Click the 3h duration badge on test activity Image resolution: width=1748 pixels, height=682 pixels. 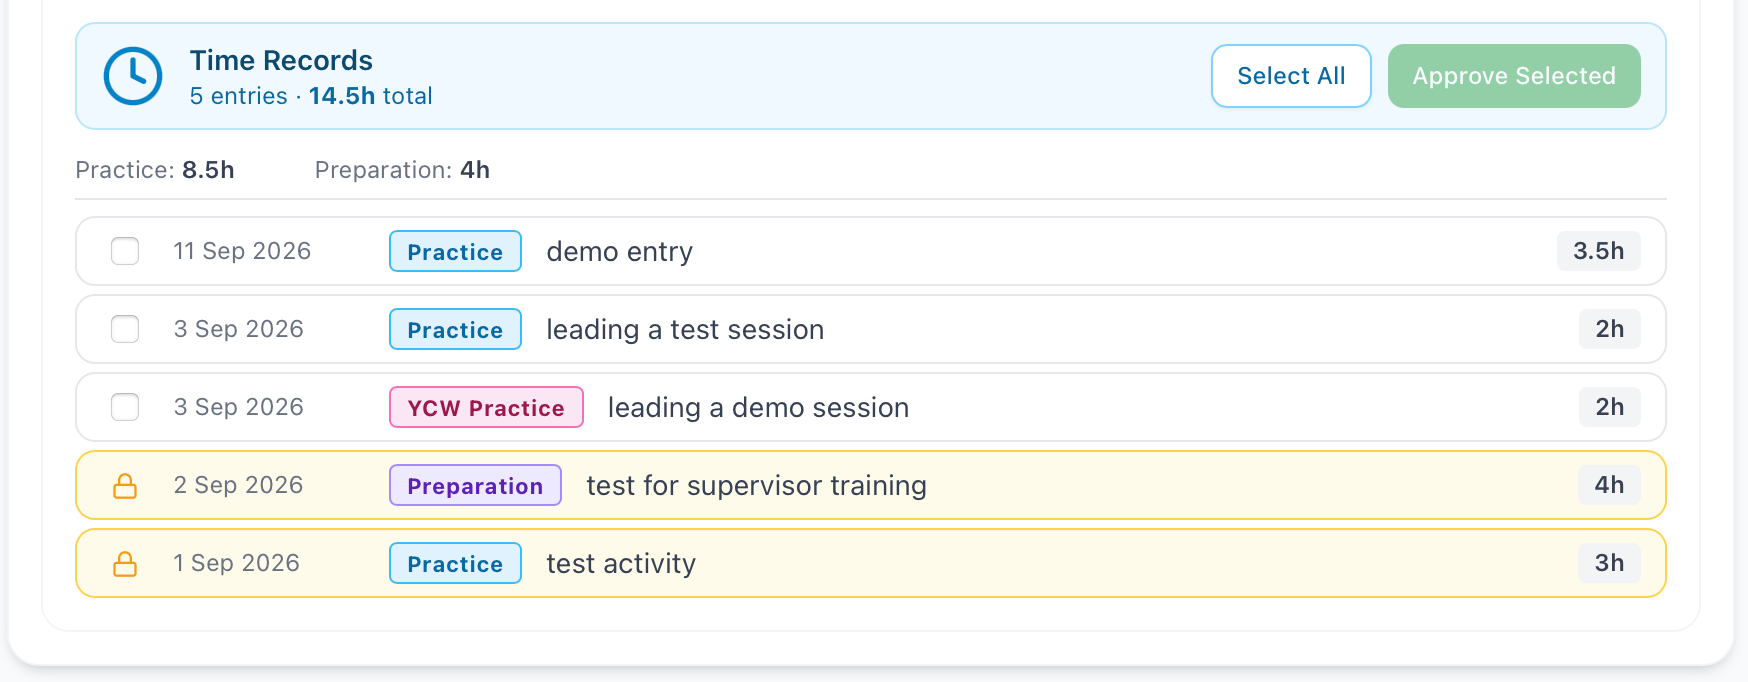click(1609, 563)
